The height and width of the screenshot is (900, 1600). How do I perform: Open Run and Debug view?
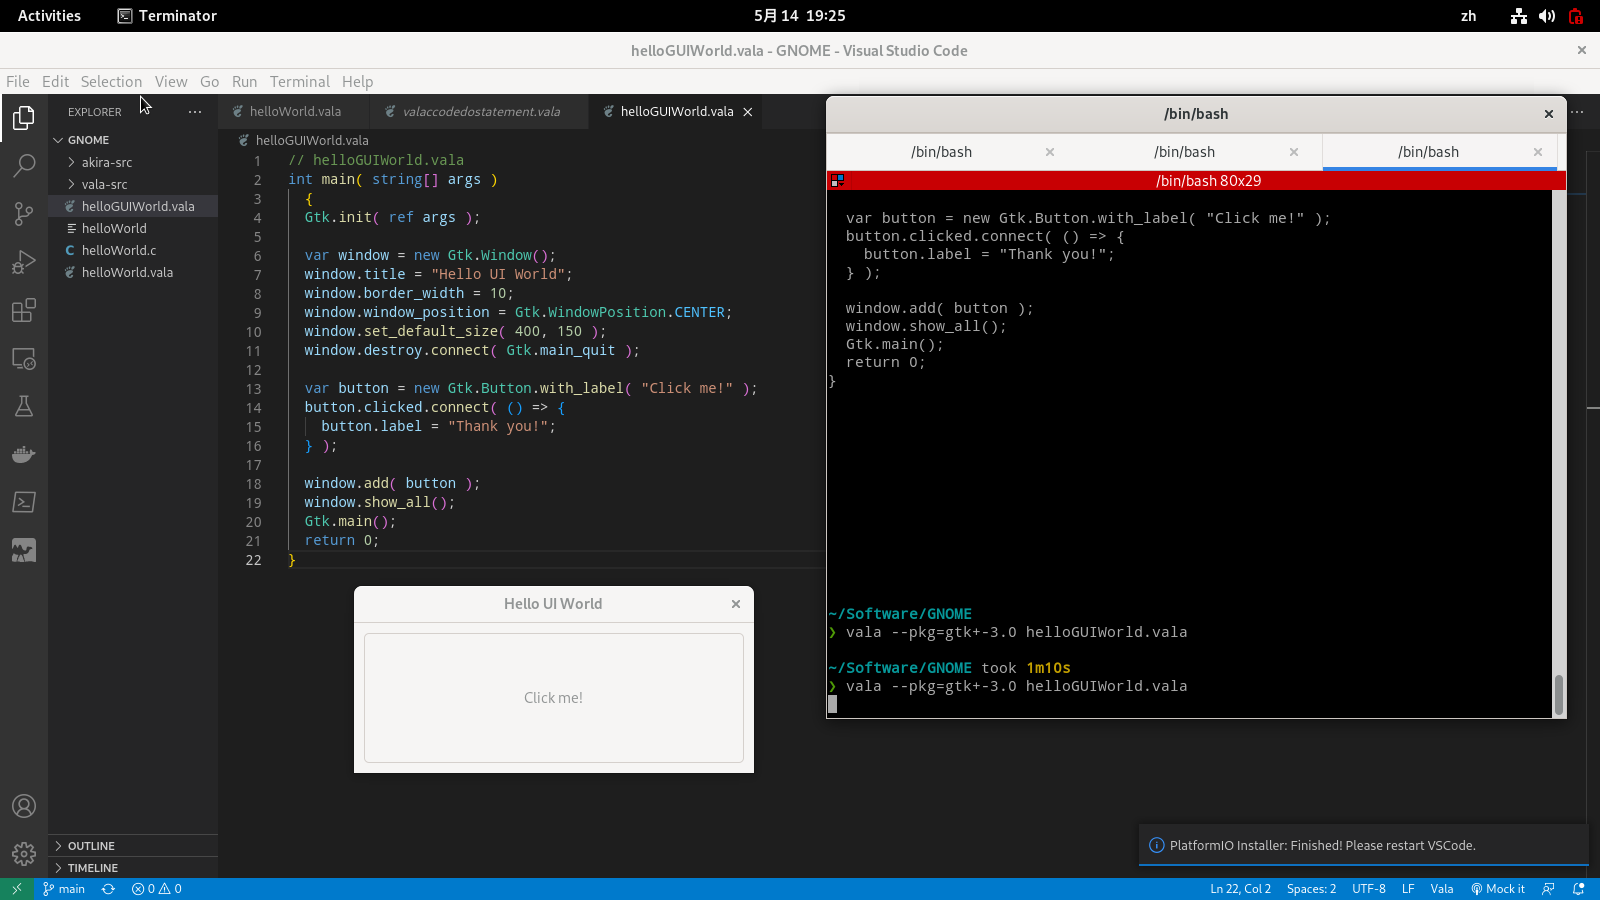[24, 262]
